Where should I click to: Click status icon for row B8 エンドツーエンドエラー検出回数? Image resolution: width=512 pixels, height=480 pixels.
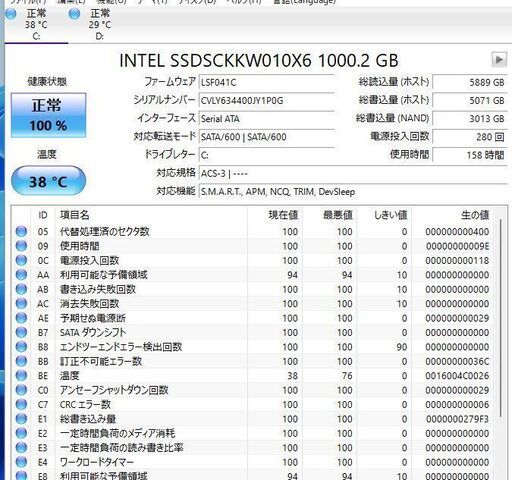pos(21,347)
